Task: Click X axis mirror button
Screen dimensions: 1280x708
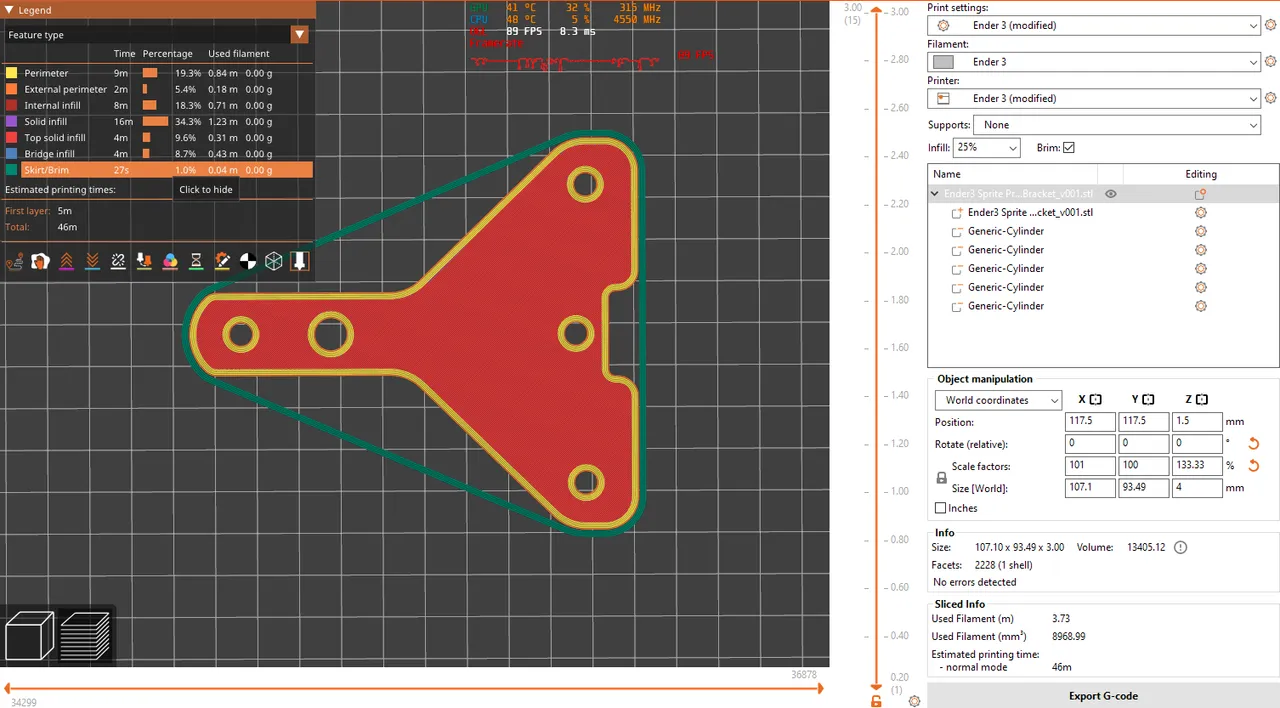Action: 1096,399
